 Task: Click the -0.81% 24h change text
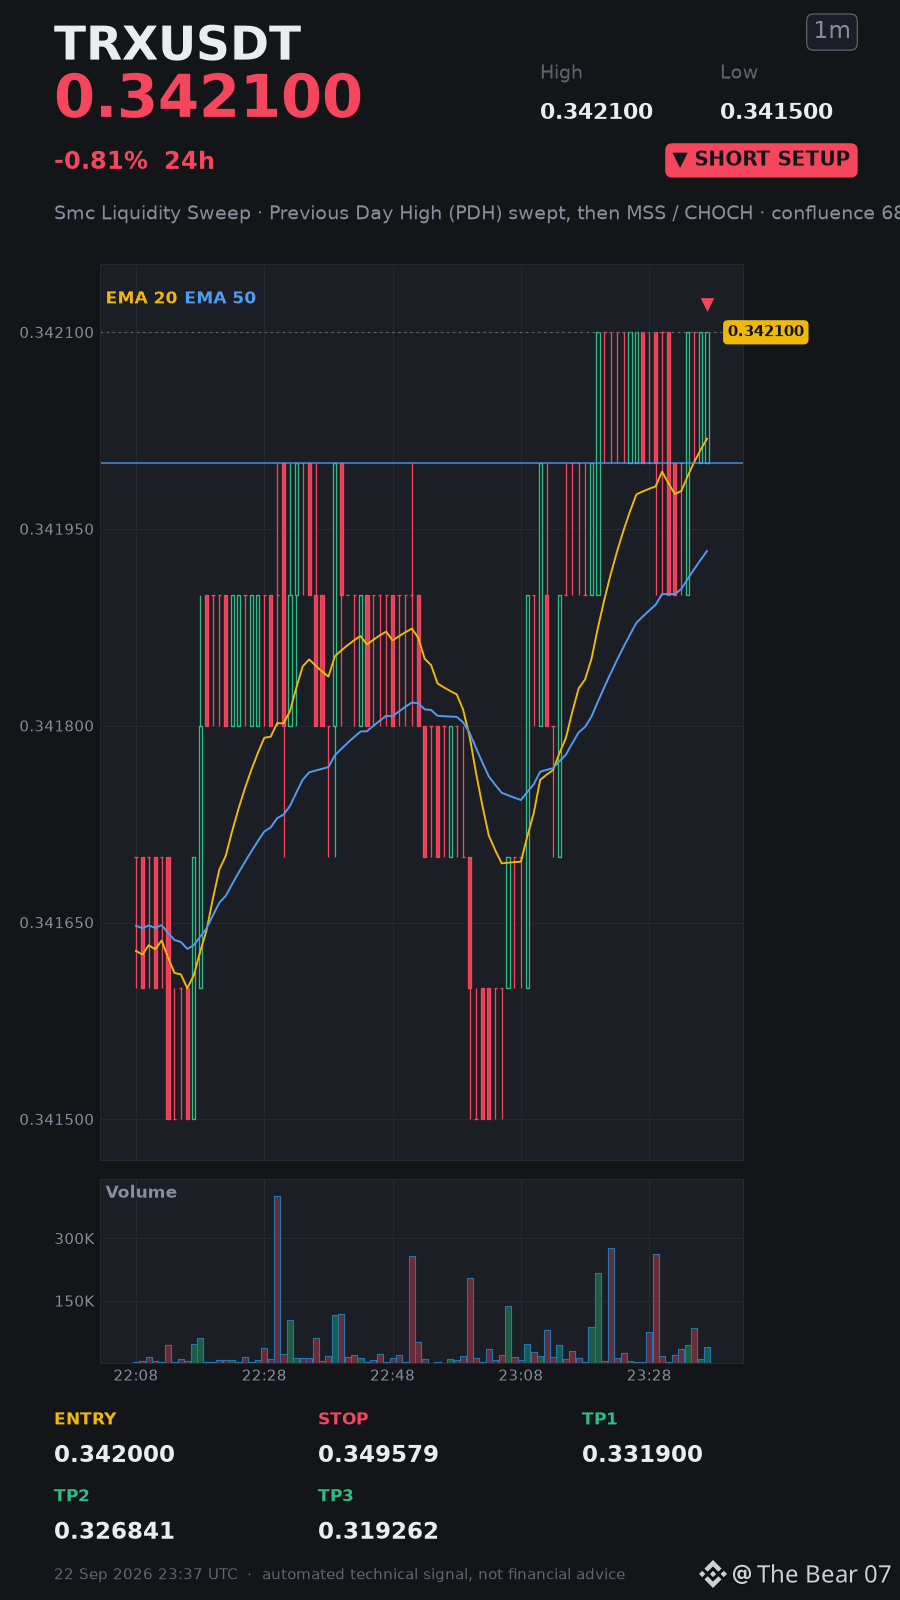click(x=134, y=161)
